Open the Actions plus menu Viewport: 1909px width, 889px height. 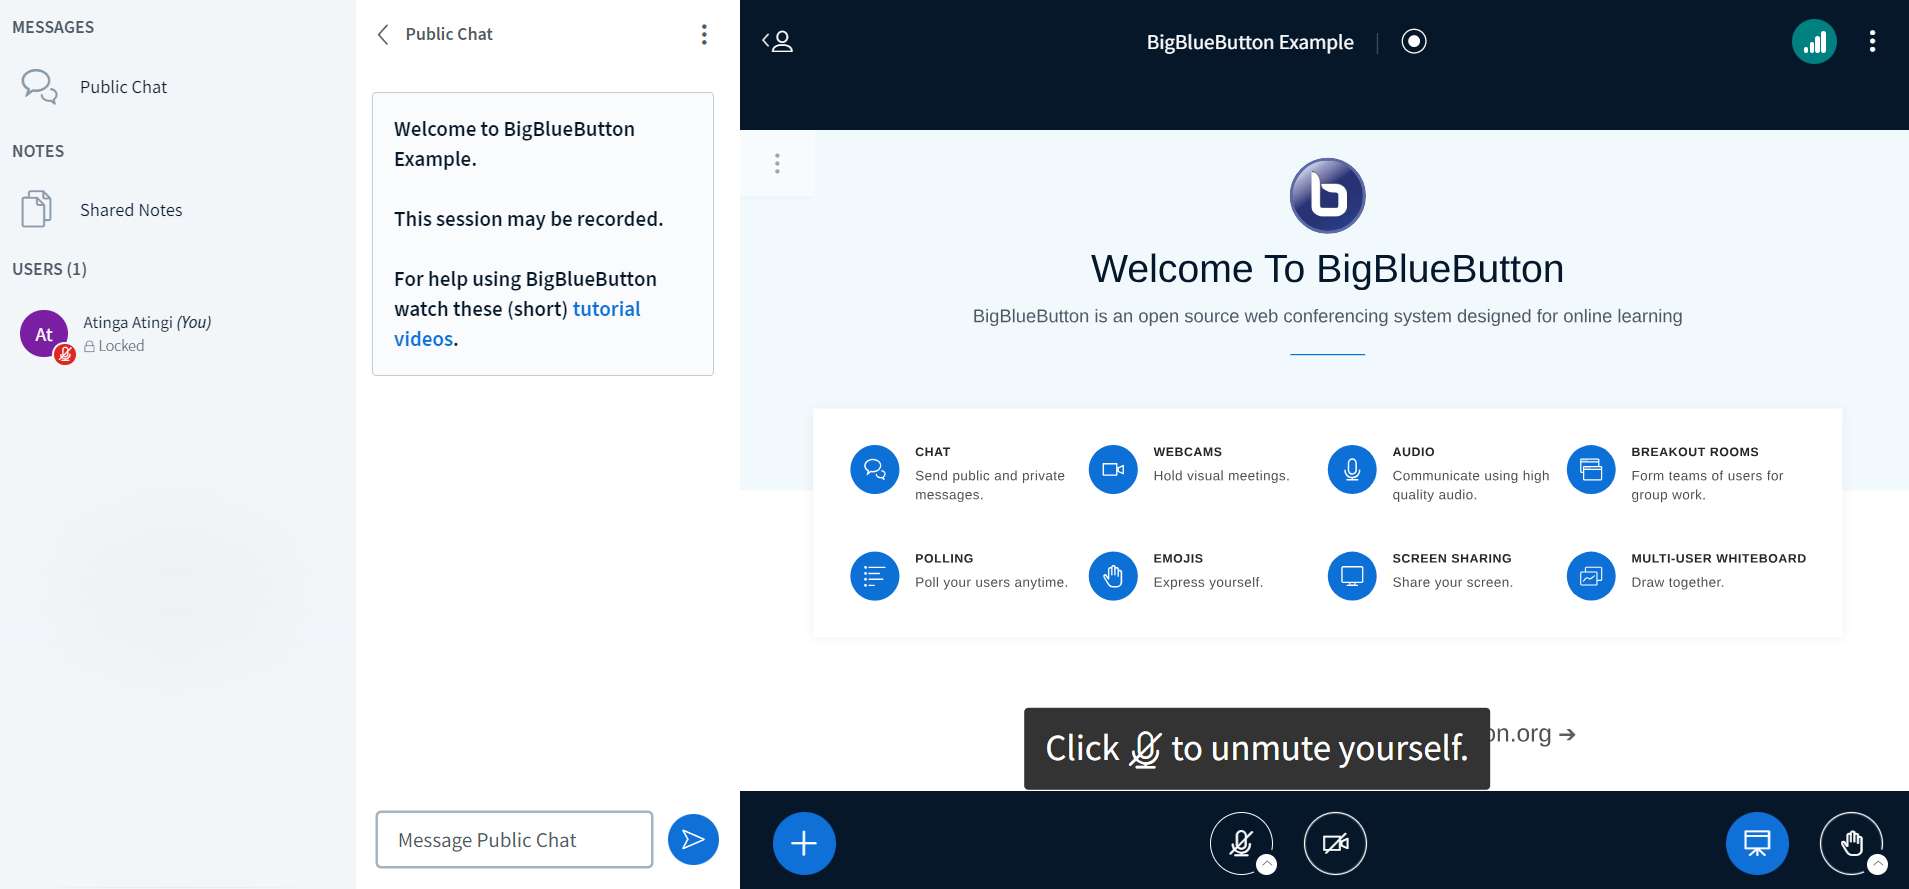804,843
